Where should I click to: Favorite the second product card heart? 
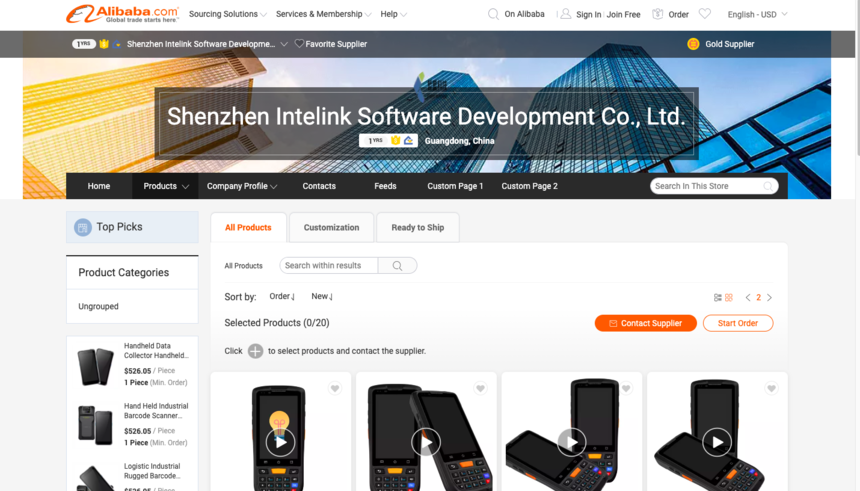(x=480, y=388)
